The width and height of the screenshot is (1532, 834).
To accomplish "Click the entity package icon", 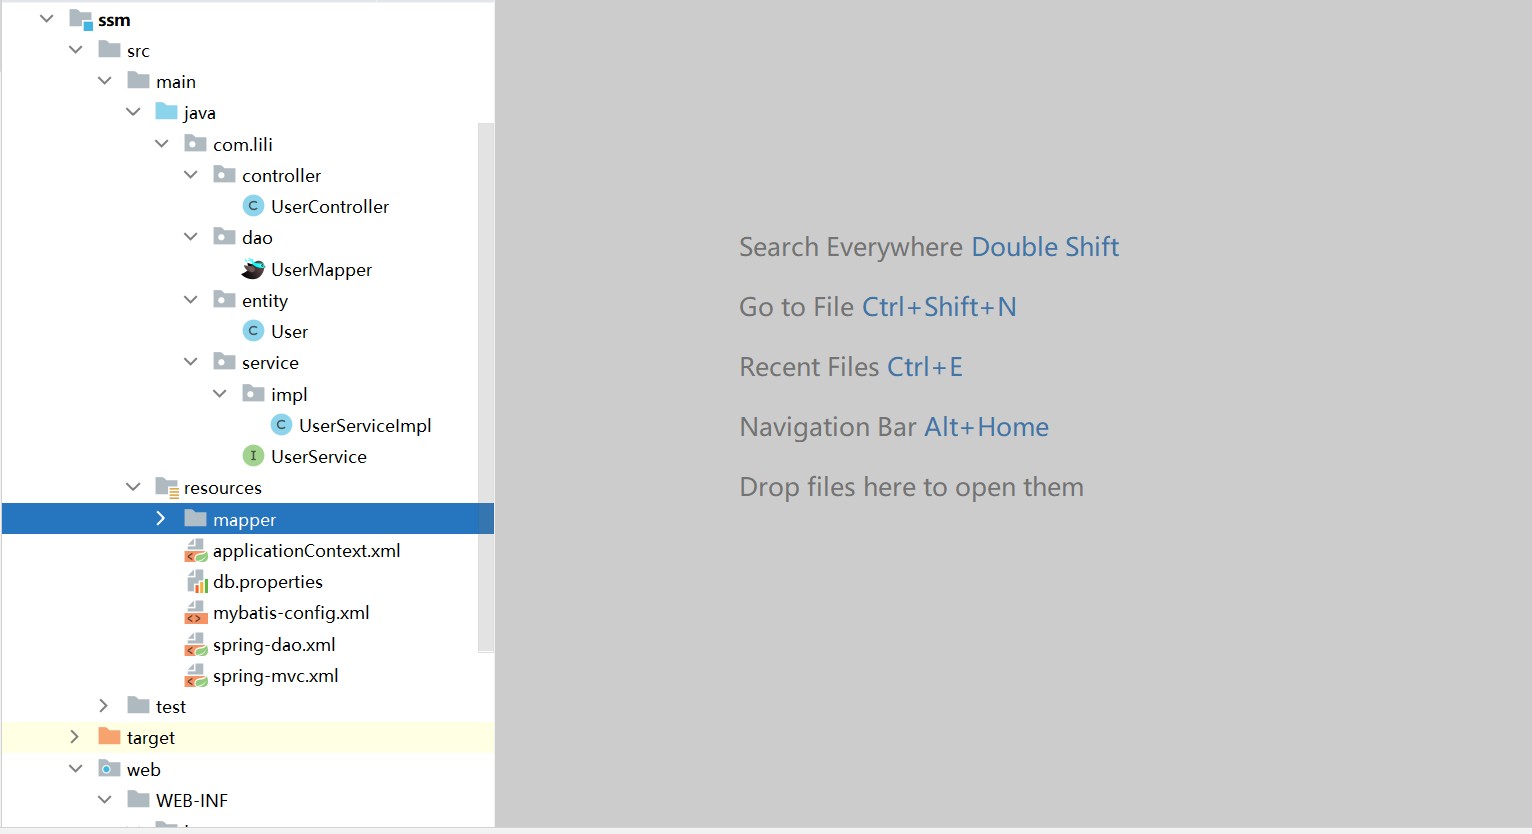I will pyautogui.click(x=225, y=300).
